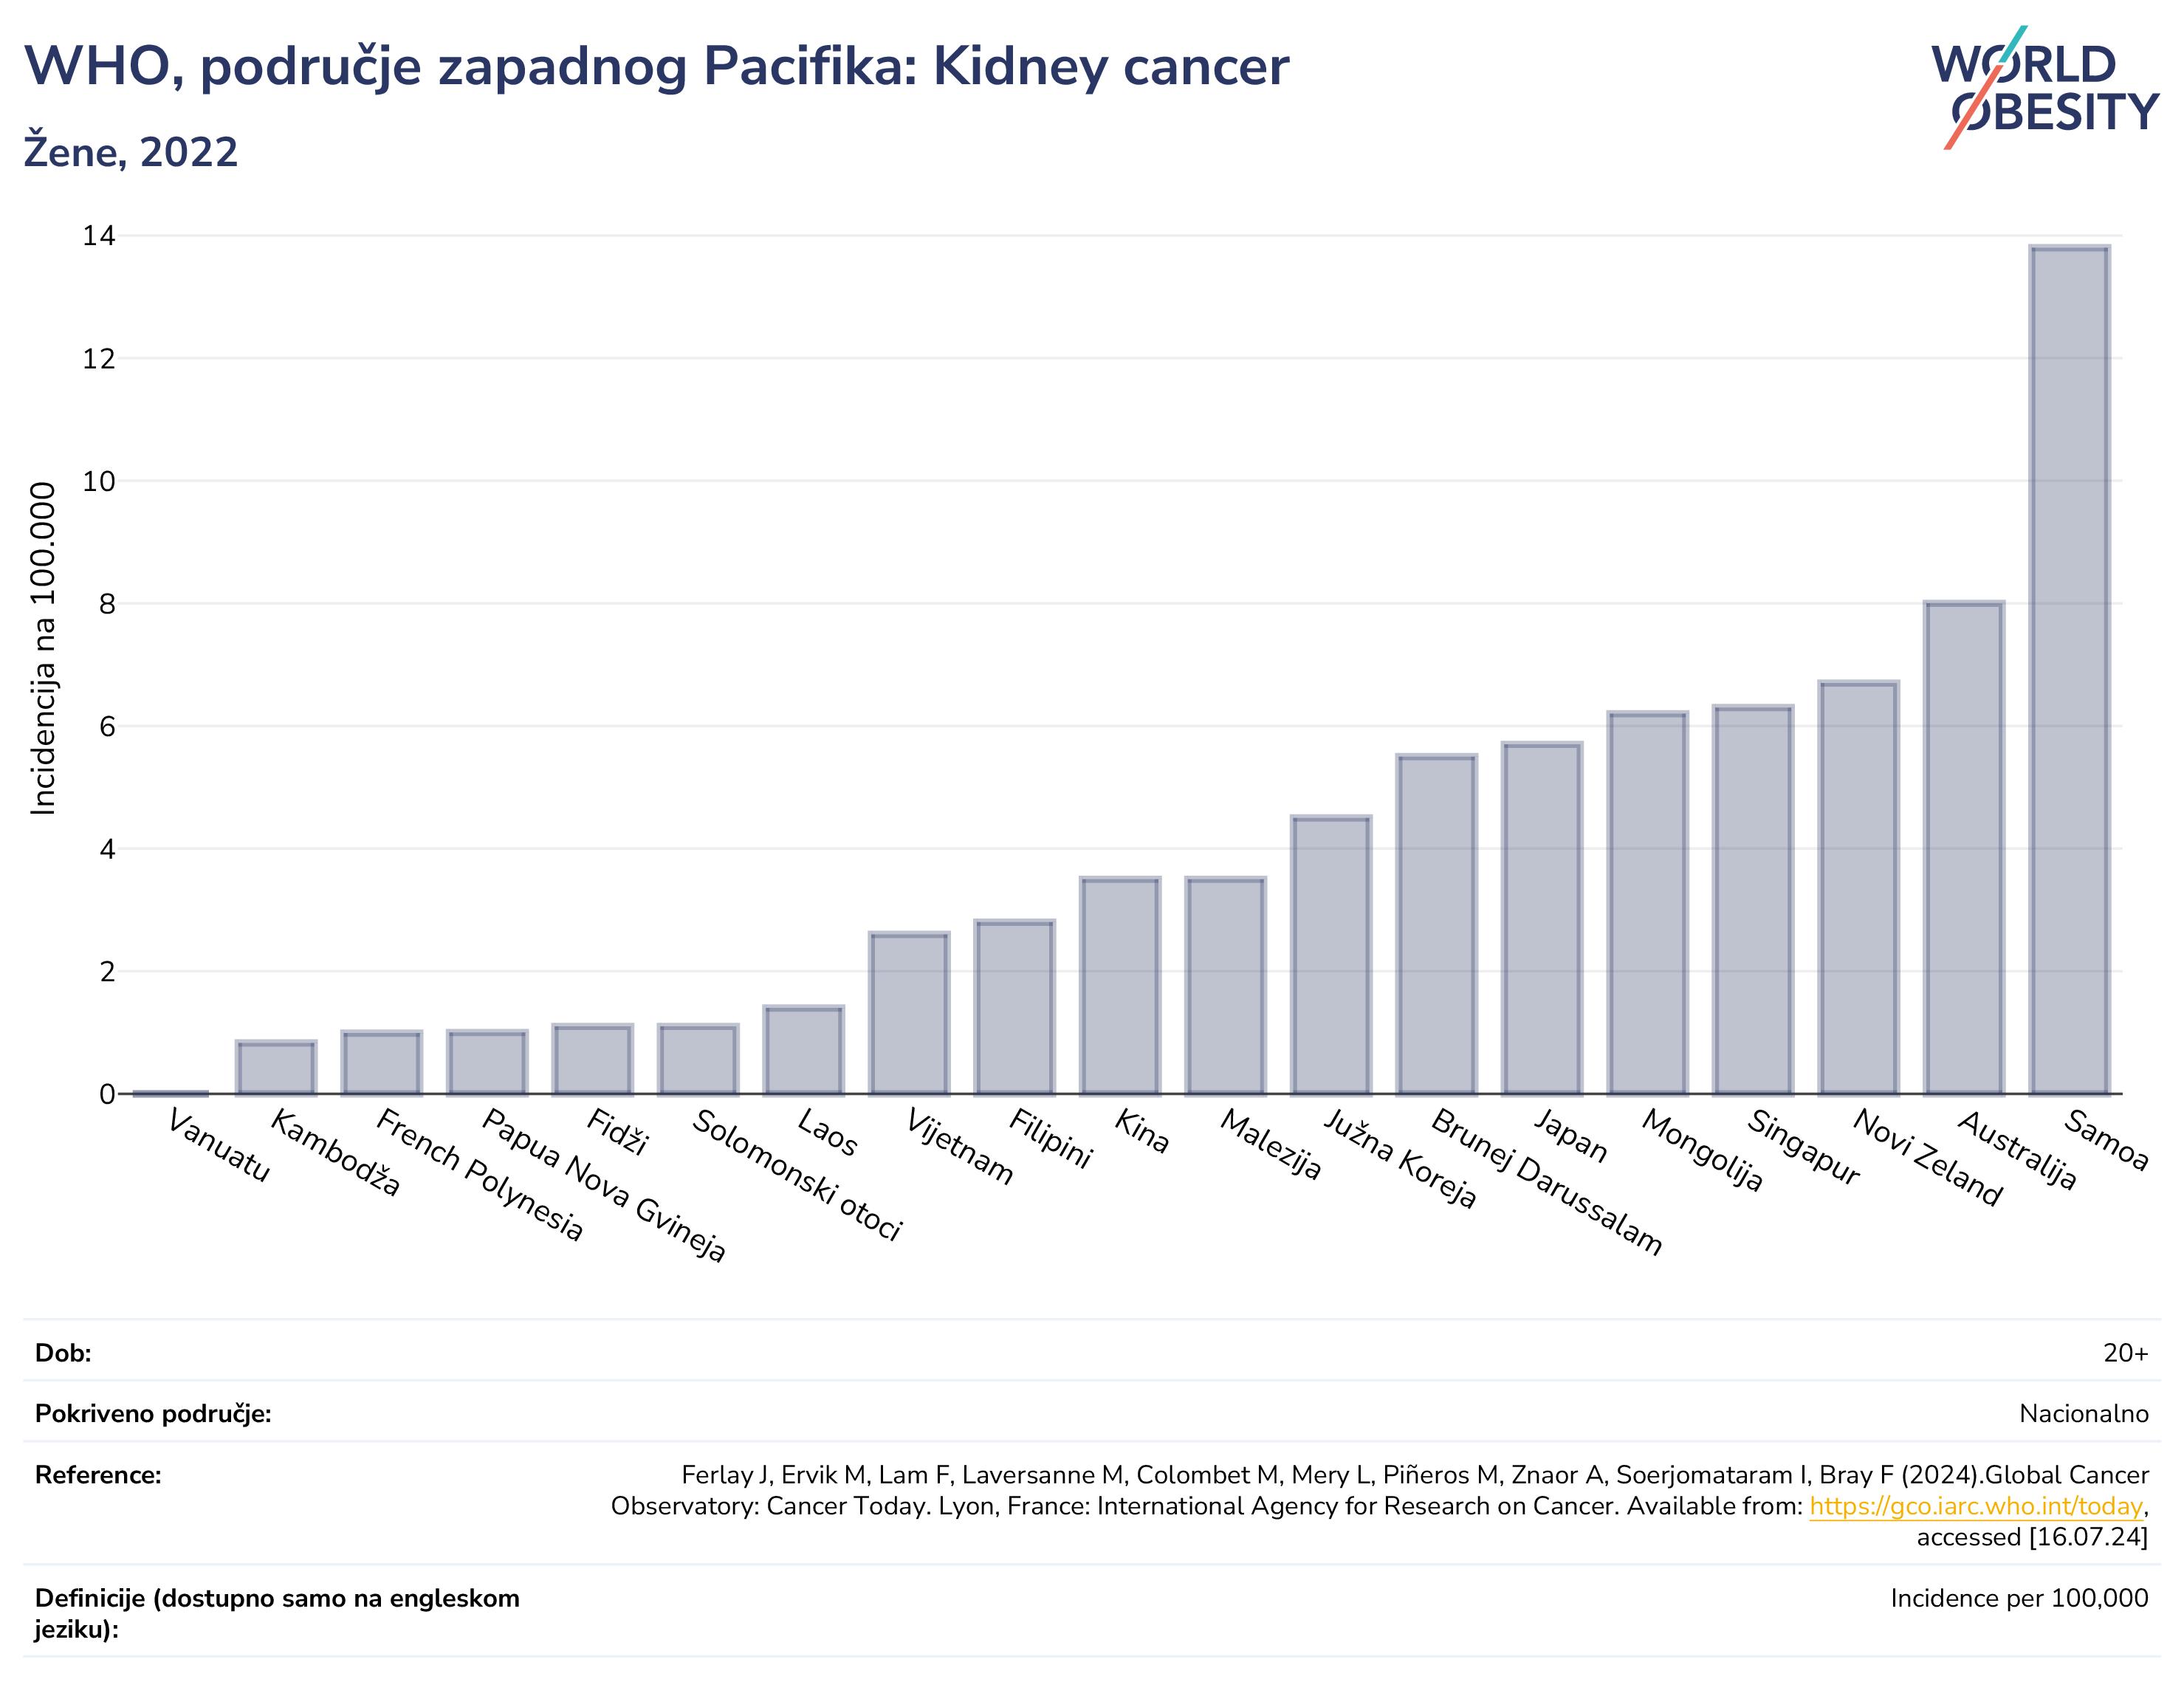Click the Singapur bar

click(1753, 900)
